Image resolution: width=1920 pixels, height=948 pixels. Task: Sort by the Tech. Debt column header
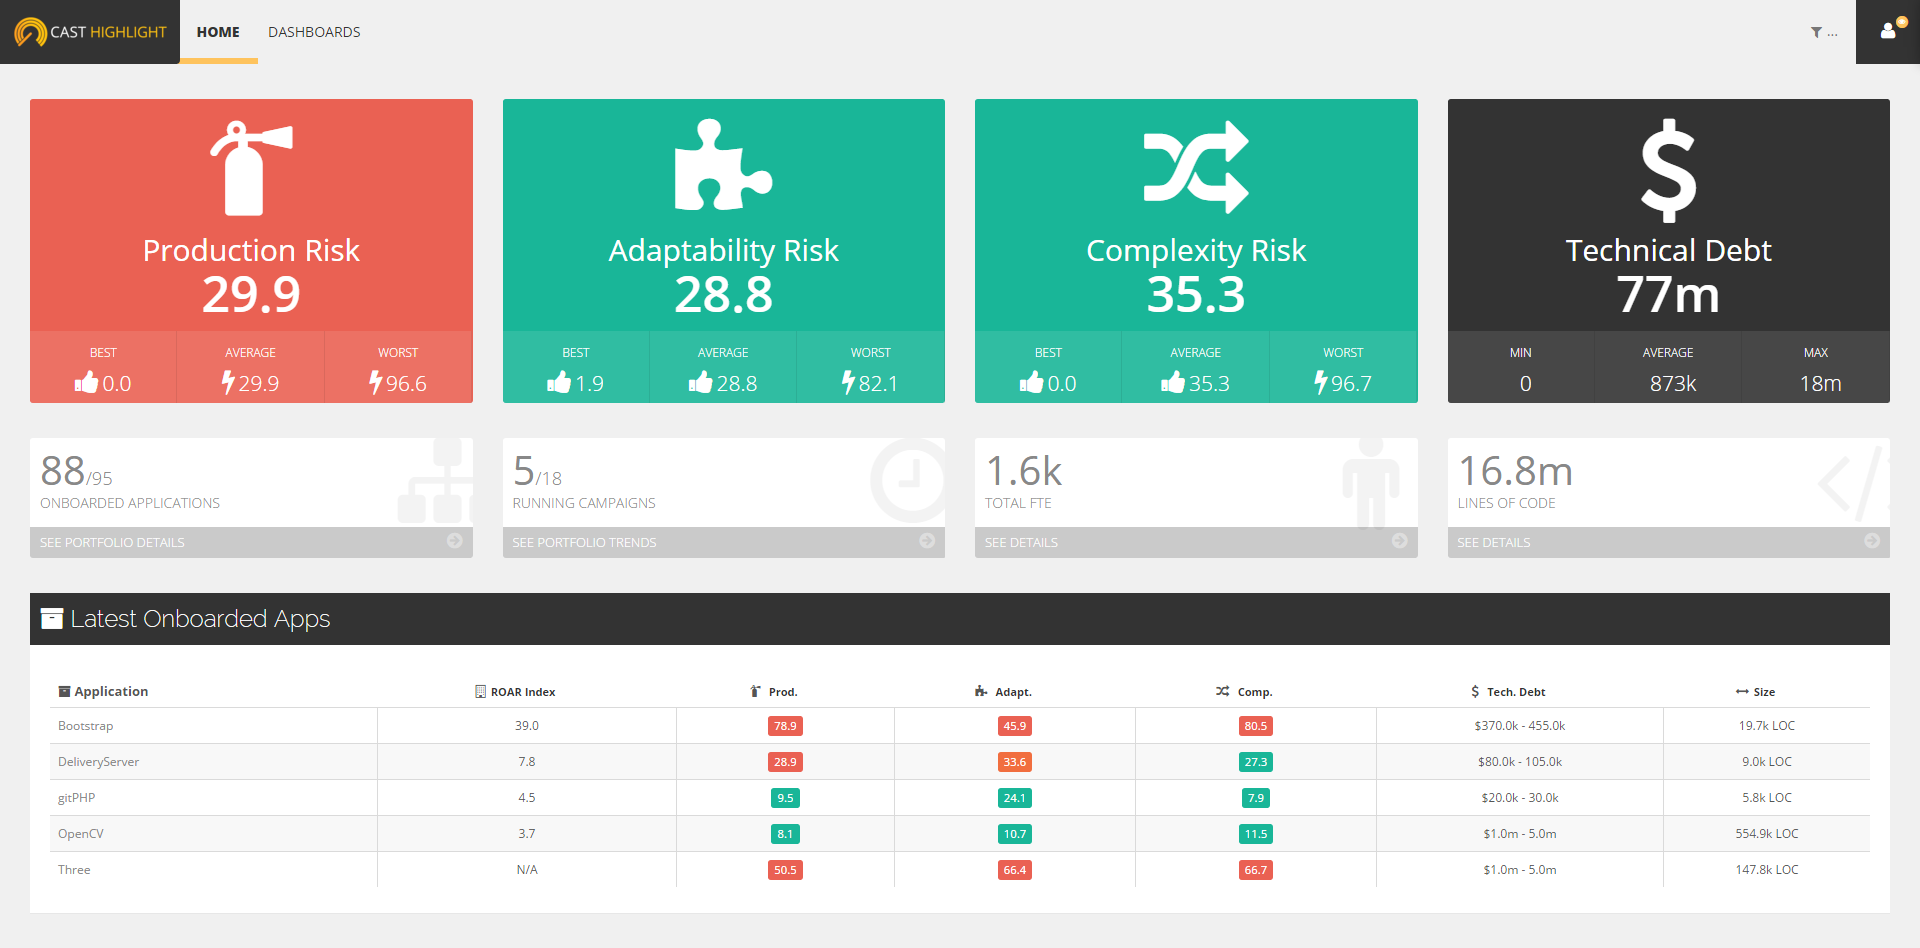[1508, 692]
